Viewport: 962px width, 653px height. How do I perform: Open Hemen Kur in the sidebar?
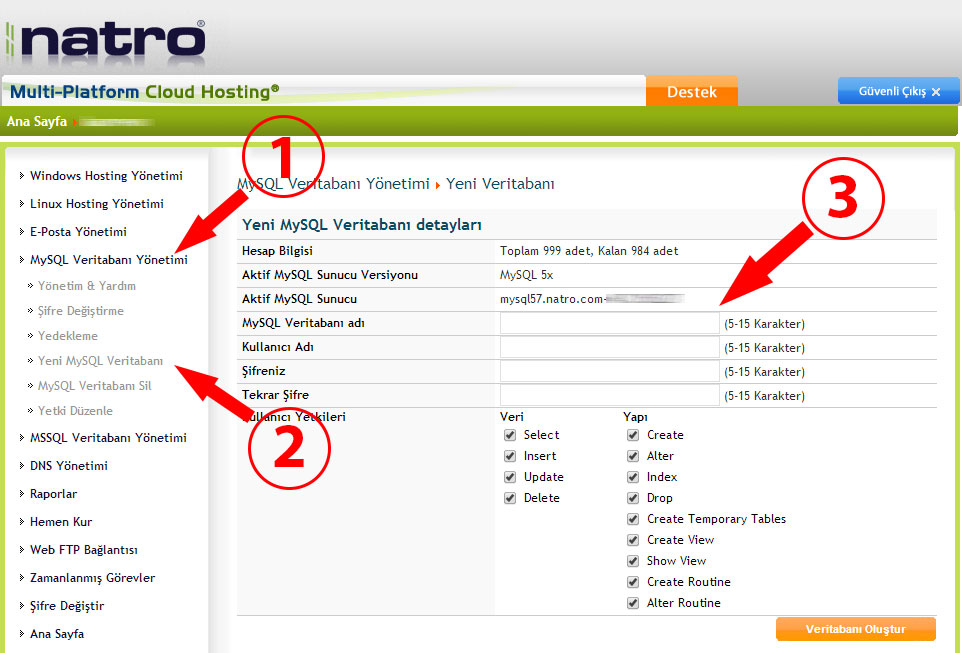tap(61, 522)
